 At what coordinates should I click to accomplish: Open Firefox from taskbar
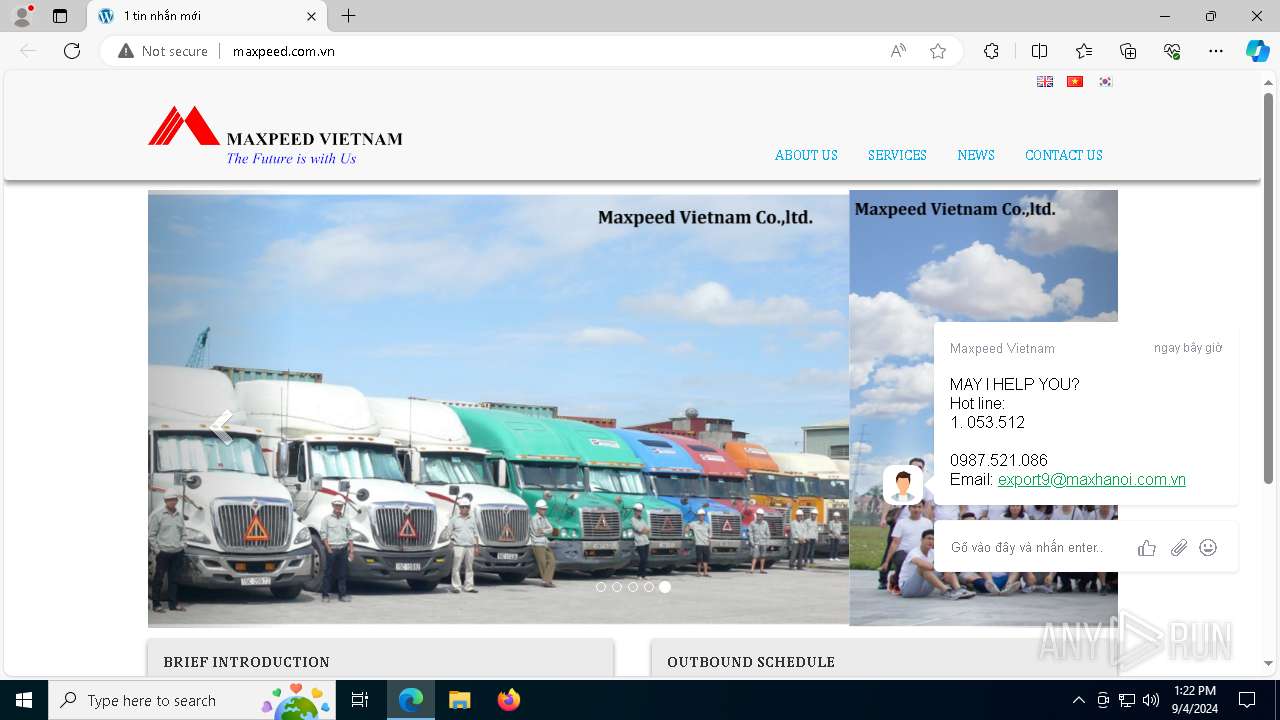(x=509, y=700)
